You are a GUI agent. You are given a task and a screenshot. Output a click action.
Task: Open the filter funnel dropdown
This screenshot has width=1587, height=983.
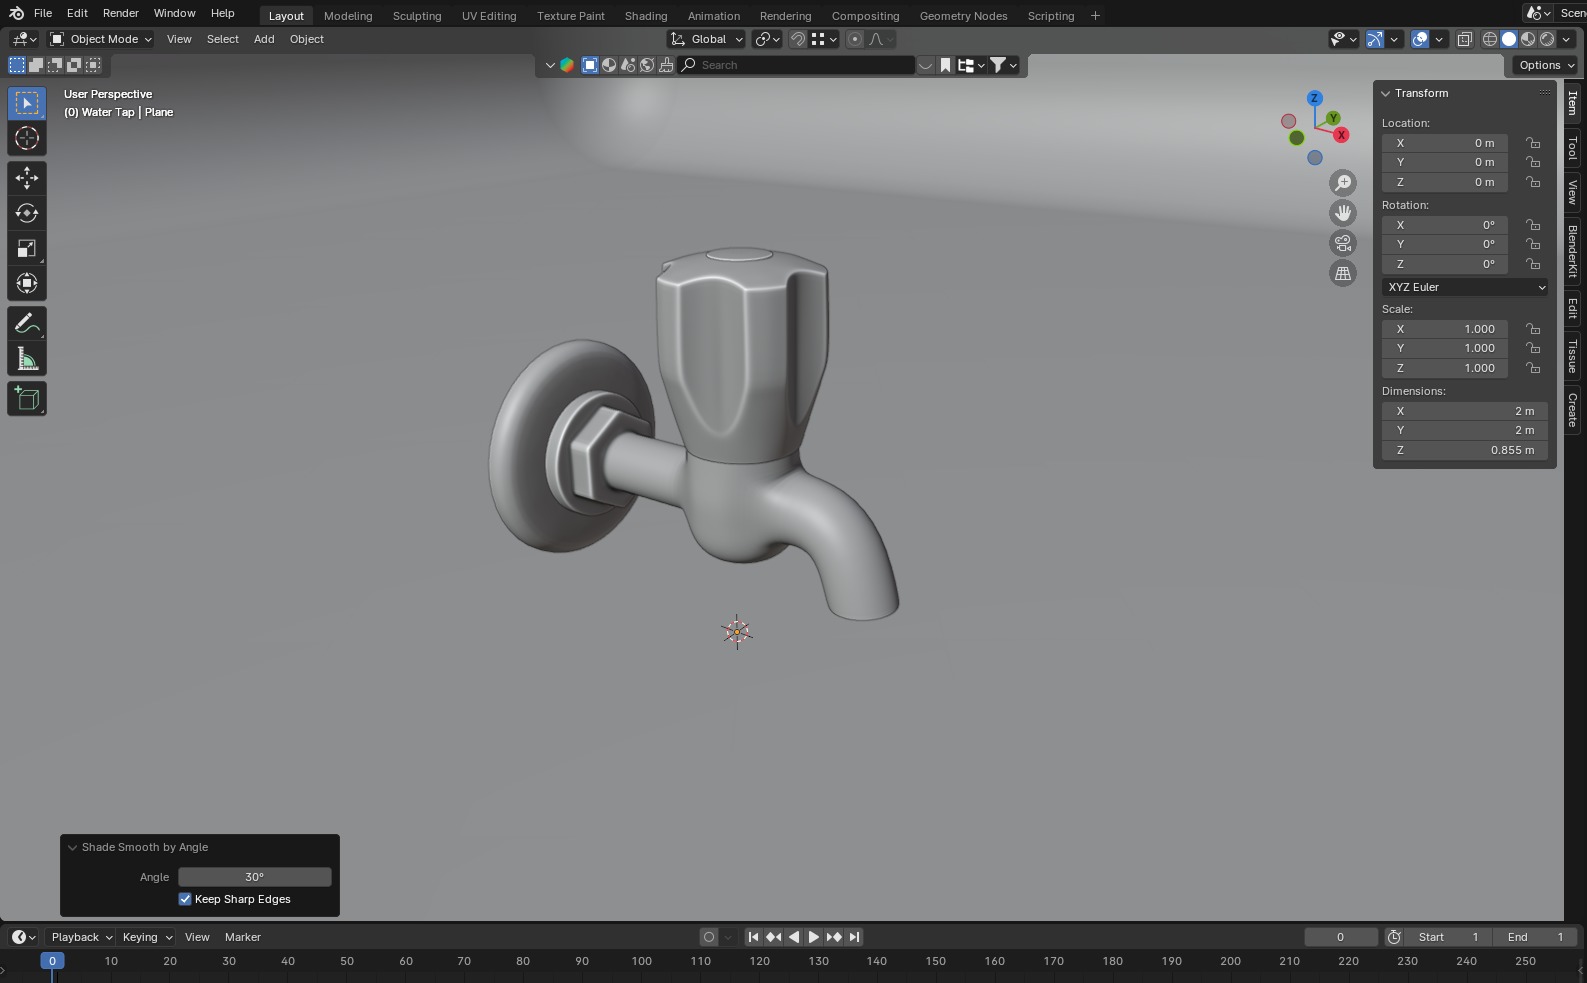1003,65
